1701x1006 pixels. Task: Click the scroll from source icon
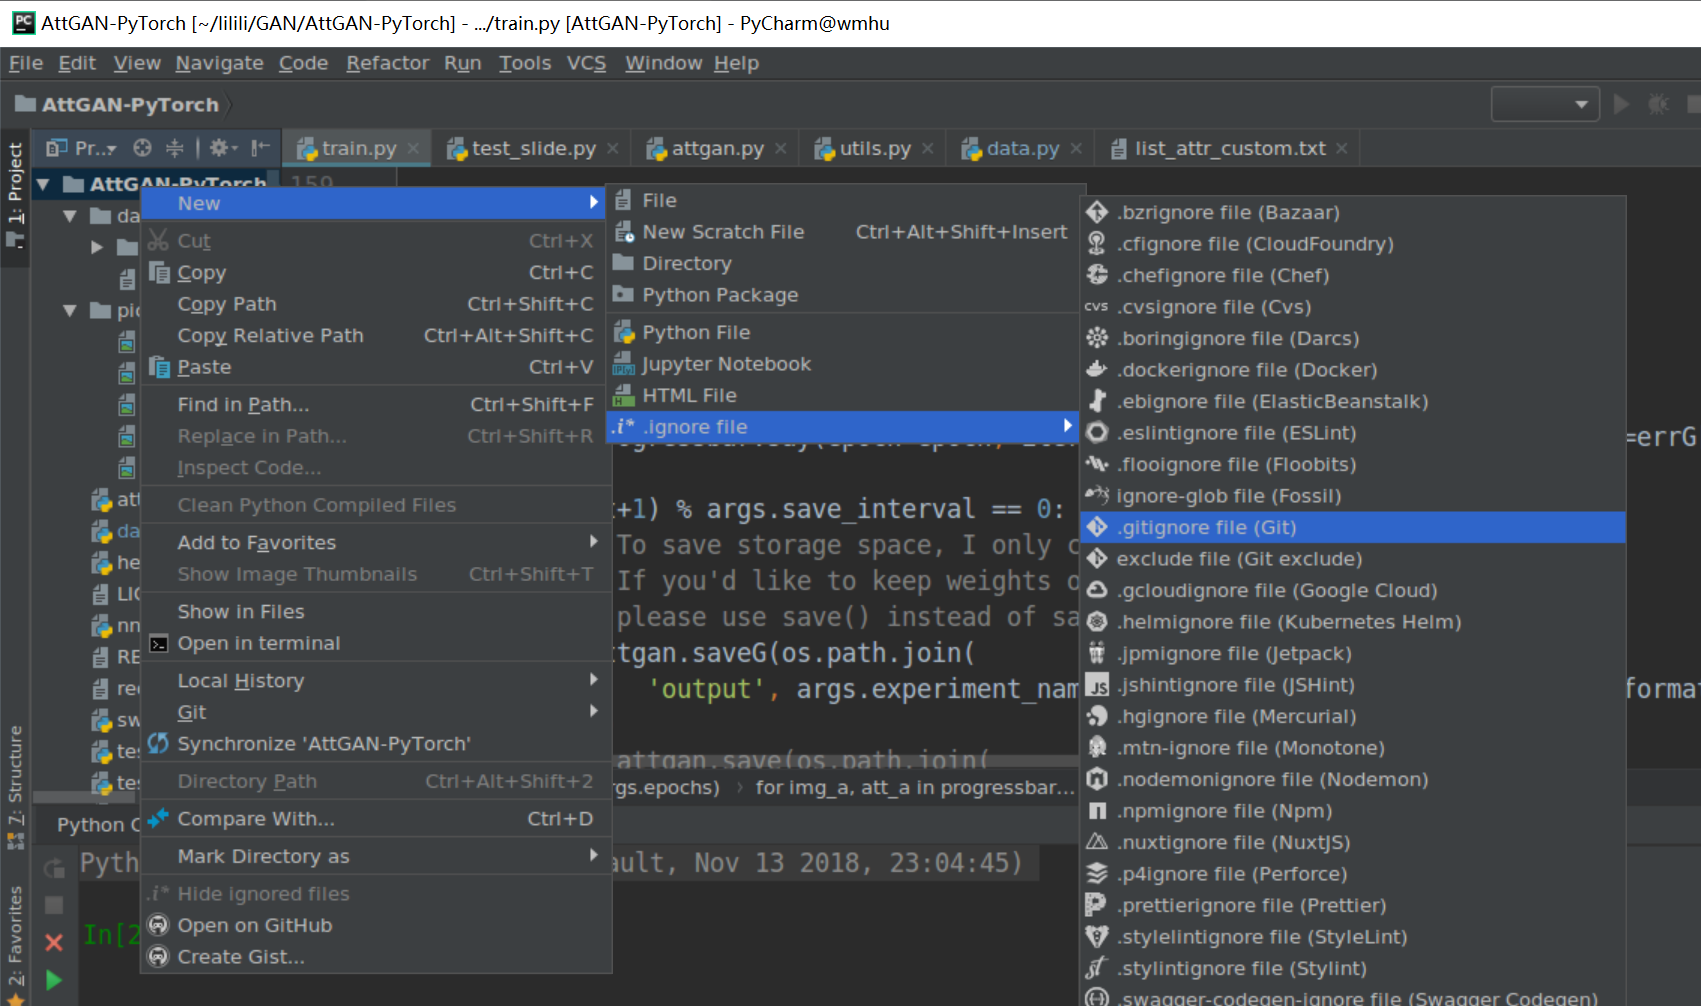[143, 148]
